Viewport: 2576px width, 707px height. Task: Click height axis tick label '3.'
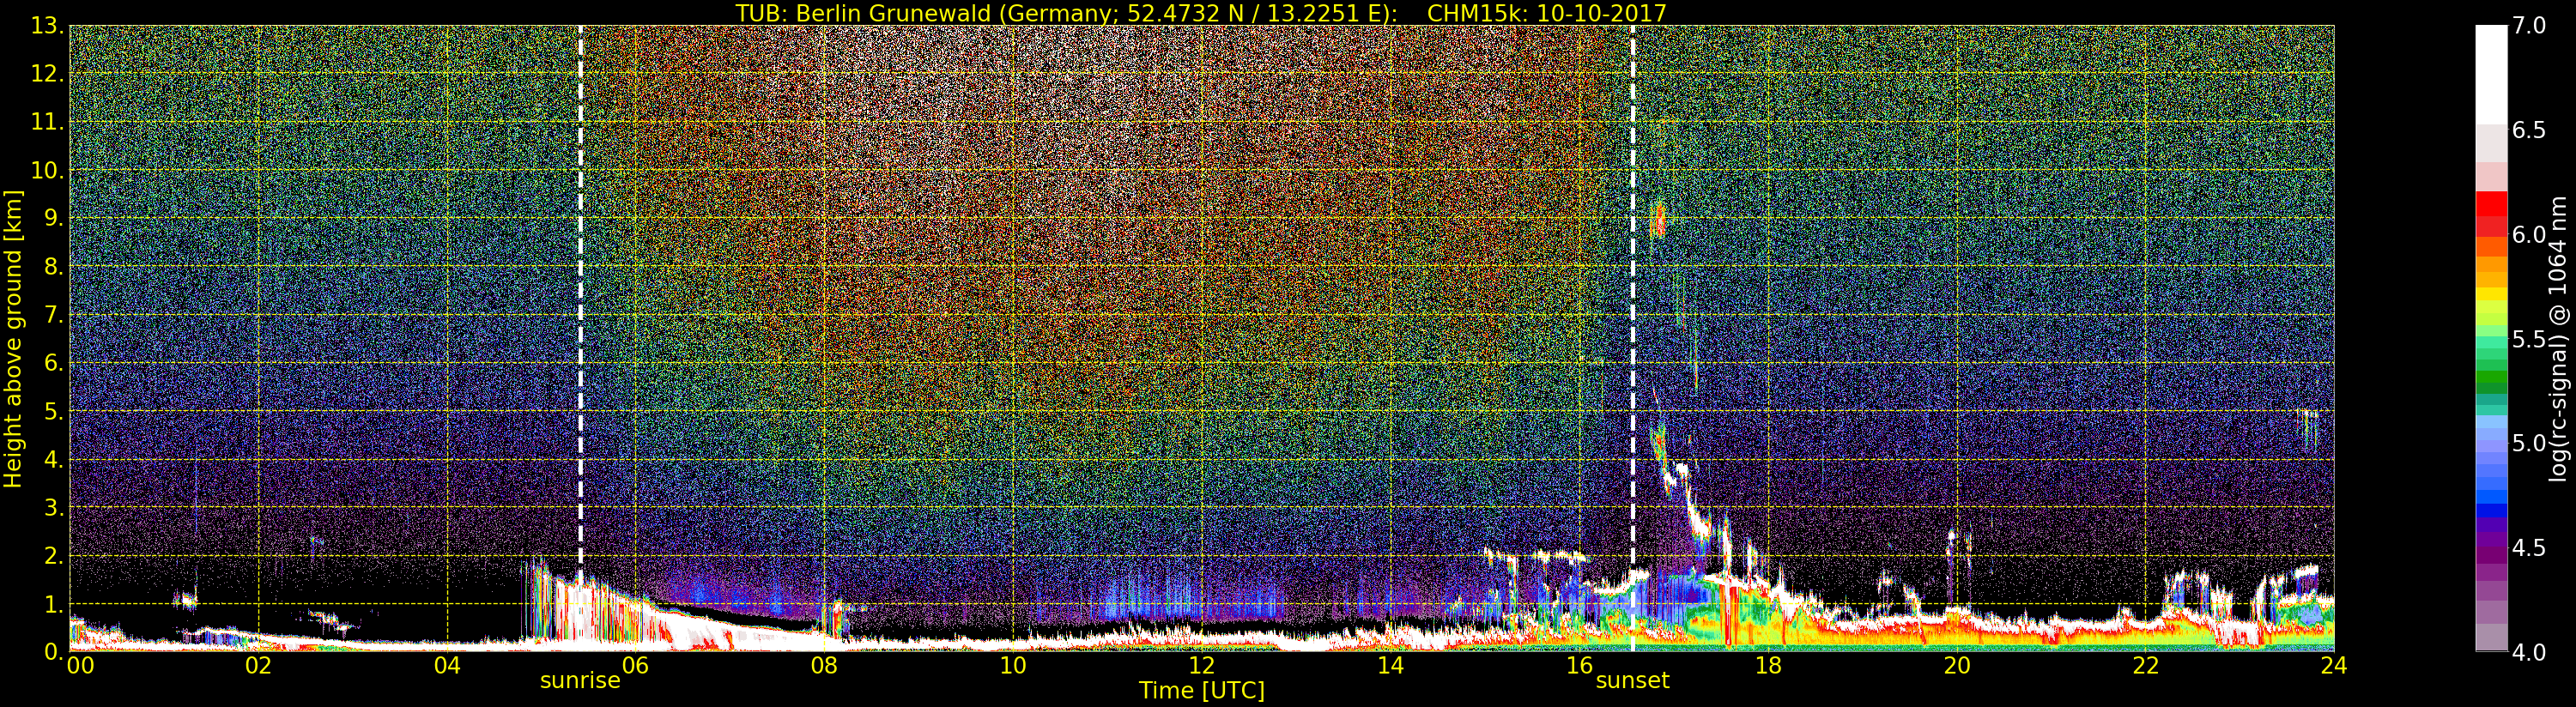[54, 507]
